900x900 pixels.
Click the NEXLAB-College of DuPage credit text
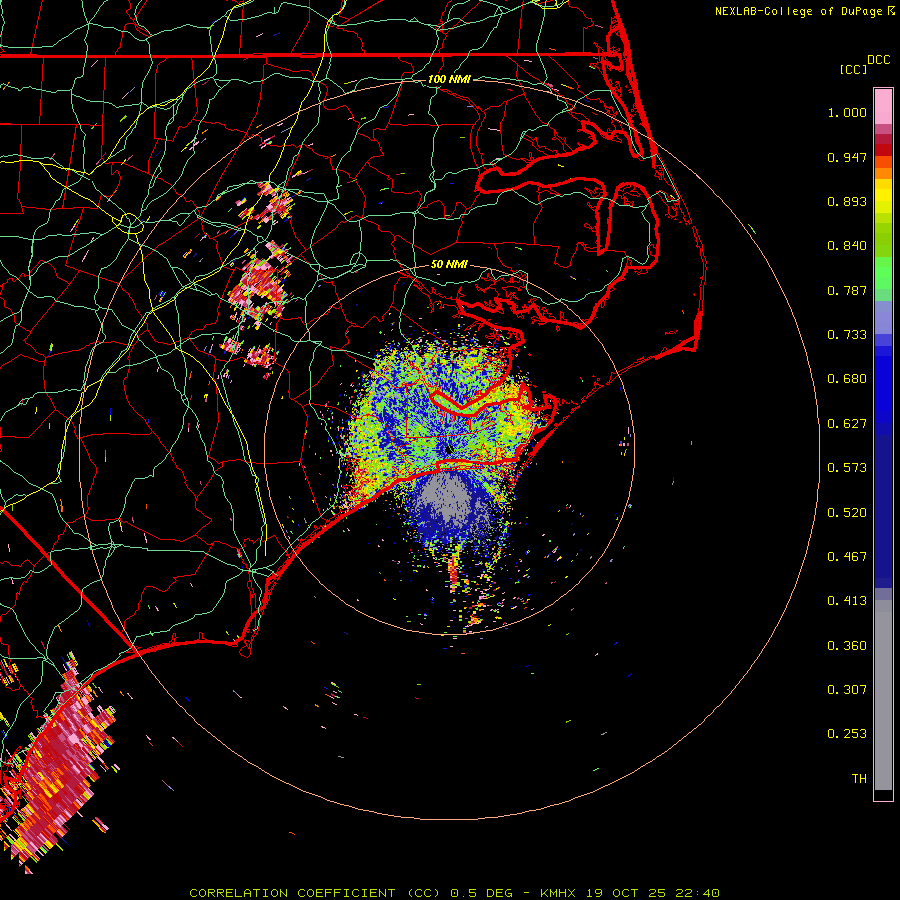tap(798, 11)
